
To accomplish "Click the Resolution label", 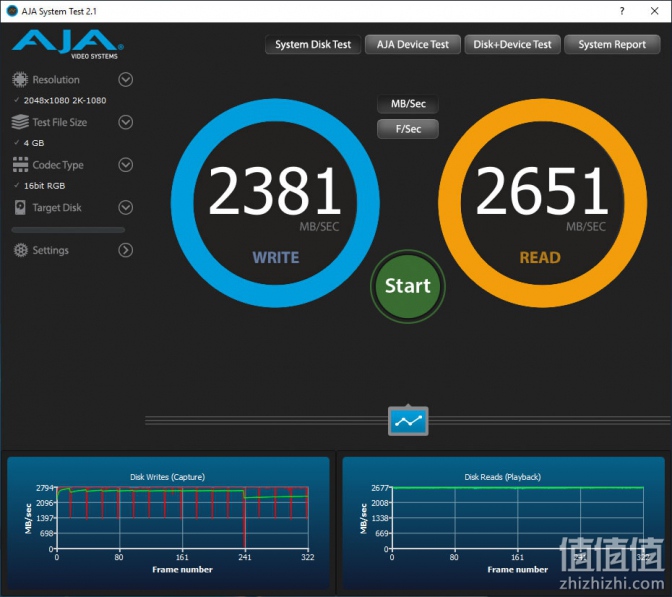I will coord(56,80).
